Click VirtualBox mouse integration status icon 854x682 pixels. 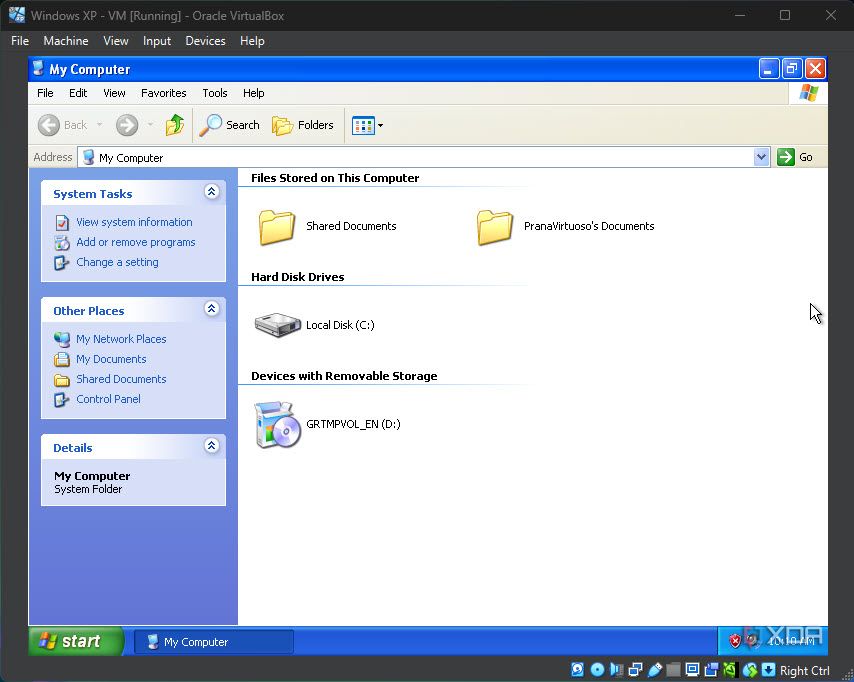click(x=749, y=669)
